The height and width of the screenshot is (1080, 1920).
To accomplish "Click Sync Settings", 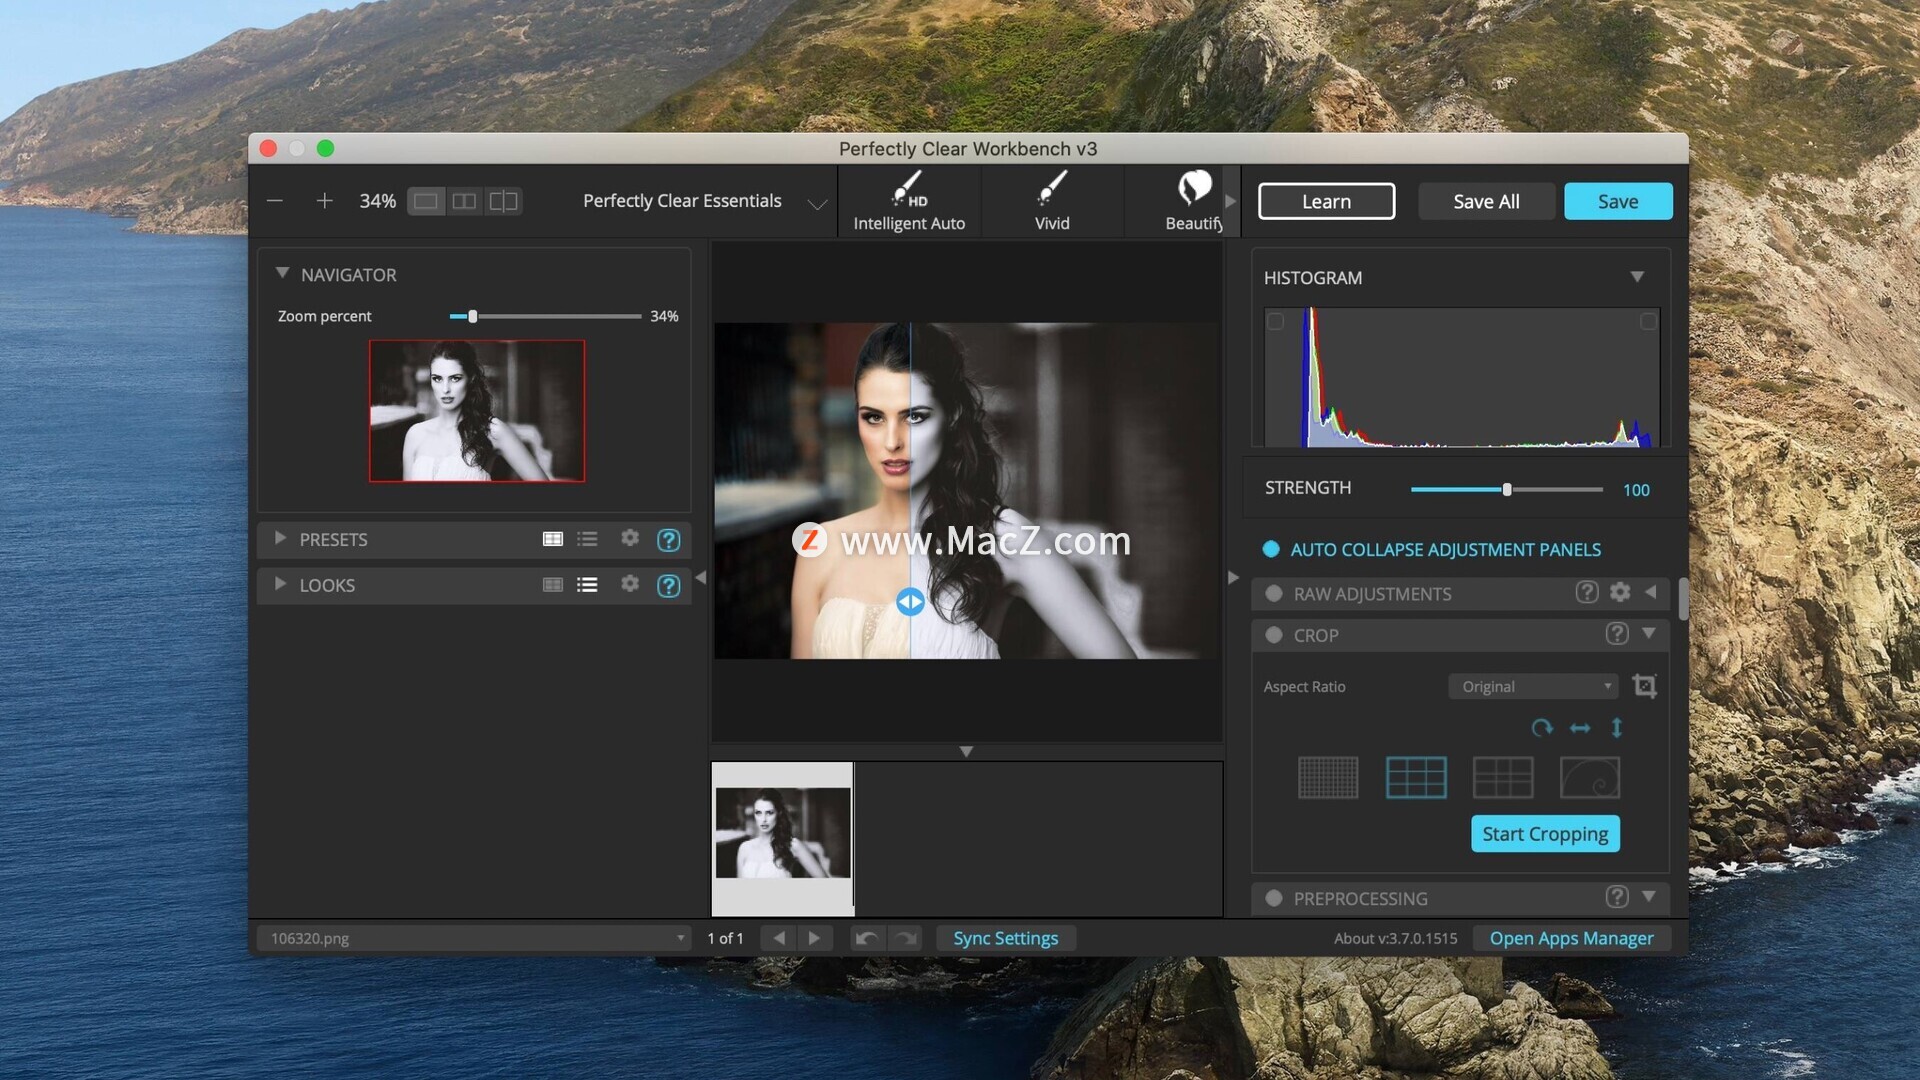I will 1005,938.
